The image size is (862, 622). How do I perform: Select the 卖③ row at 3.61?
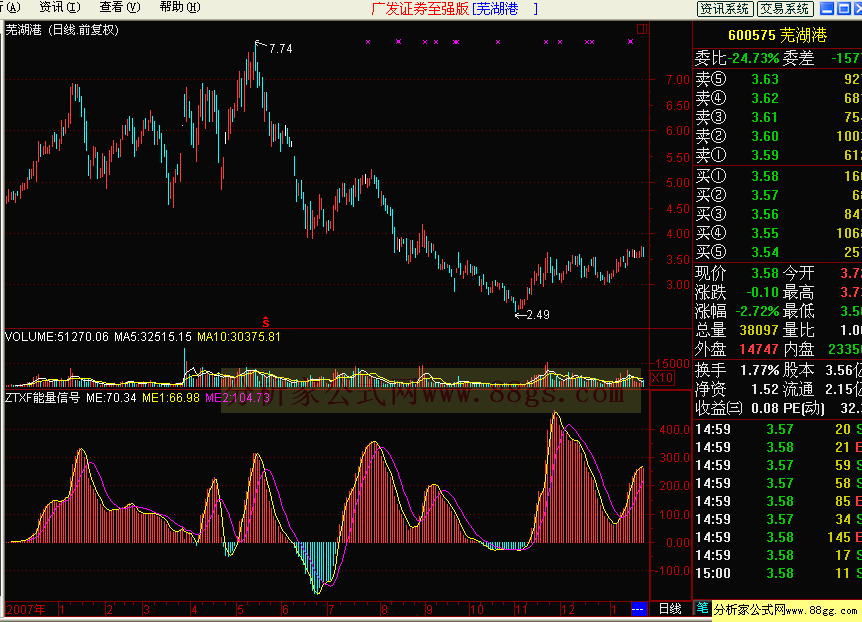pyautogui.click(x=777, y=117)
